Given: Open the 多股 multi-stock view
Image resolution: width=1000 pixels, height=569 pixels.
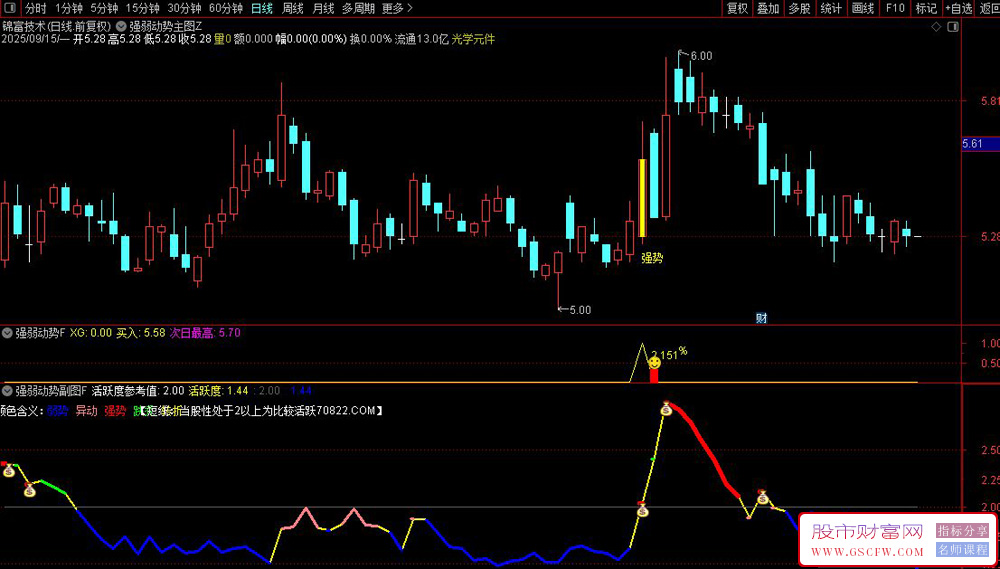Looking at the screenshot, I should 799,8.
